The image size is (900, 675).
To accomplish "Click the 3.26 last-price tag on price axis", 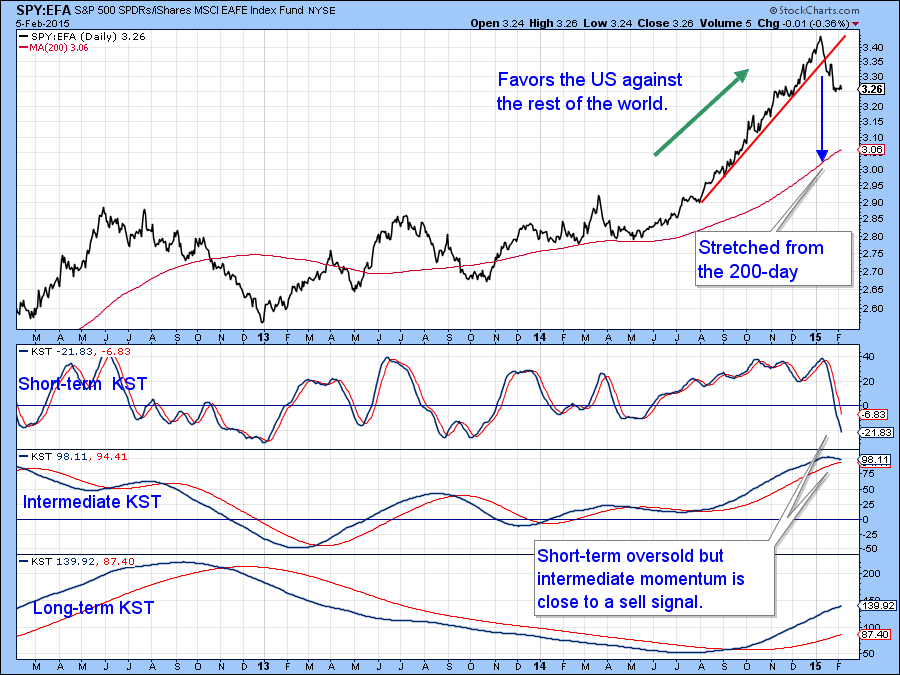I will (x=872, y=89).
